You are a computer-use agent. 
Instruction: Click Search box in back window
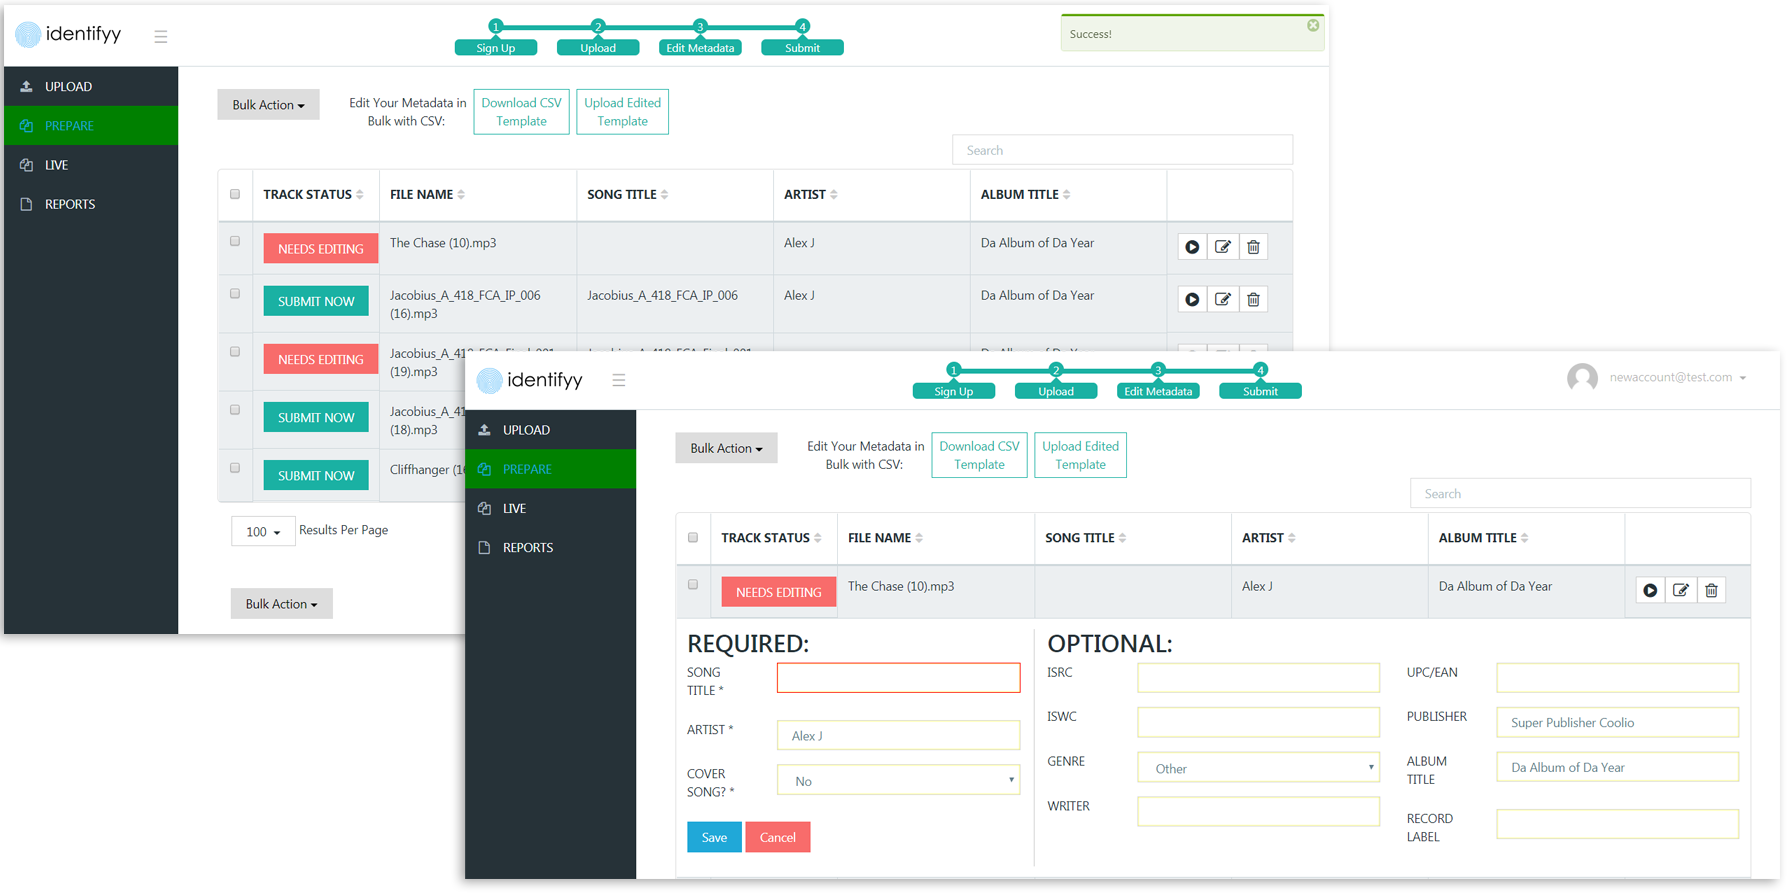tap(1122, 151)
